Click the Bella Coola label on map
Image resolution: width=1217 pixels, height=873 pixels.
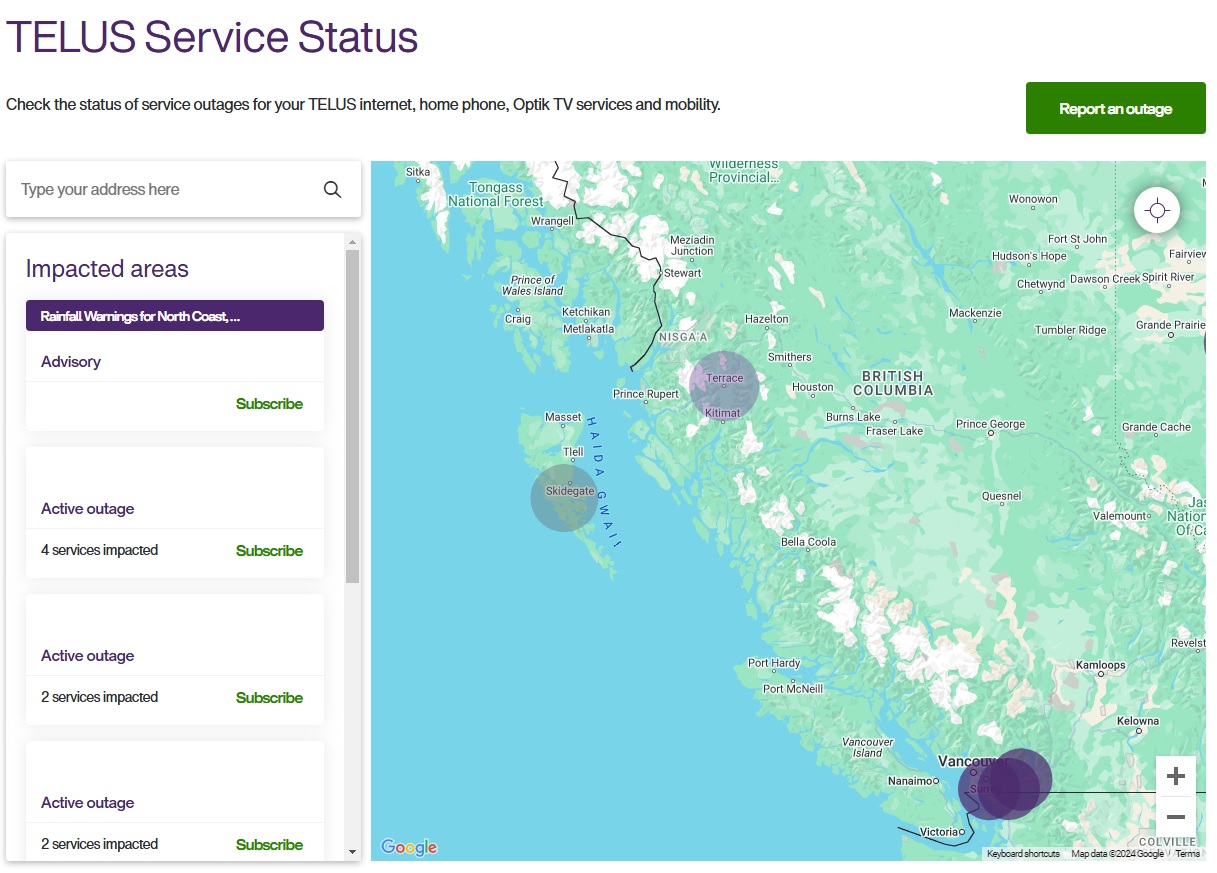808,542
